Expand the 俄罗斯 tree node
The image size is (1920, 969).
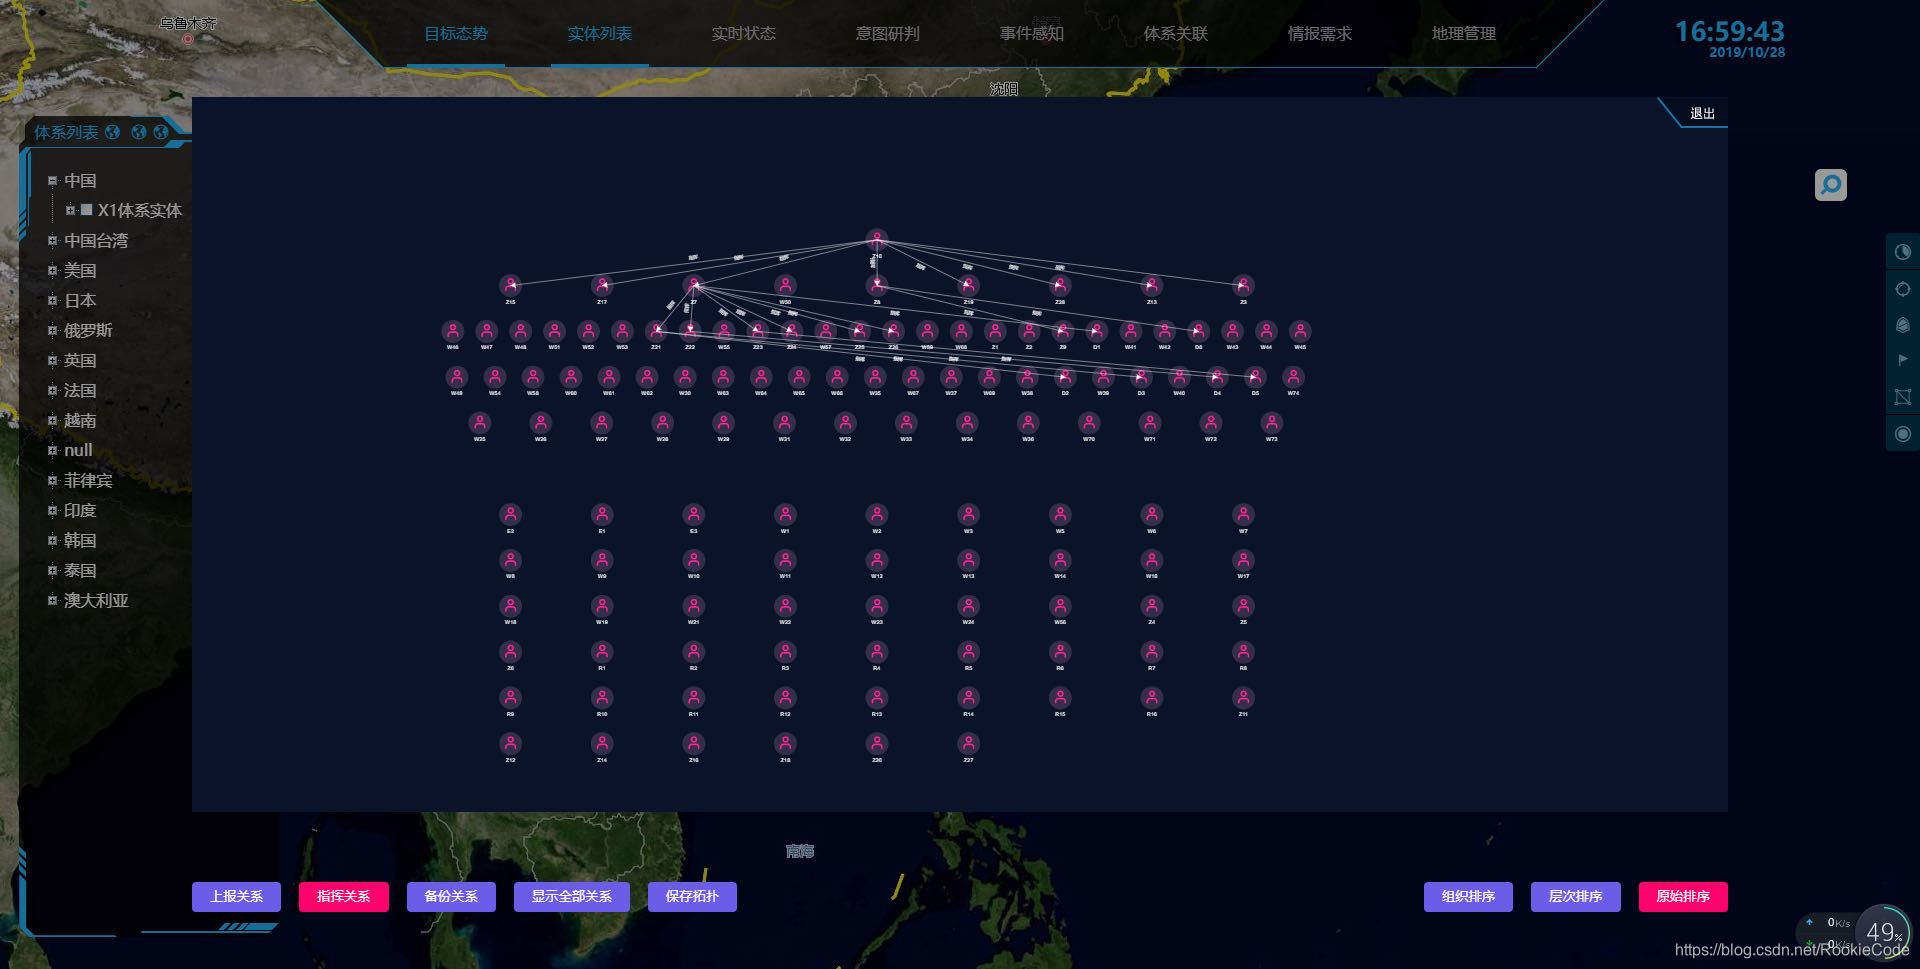tap(52, 330)
